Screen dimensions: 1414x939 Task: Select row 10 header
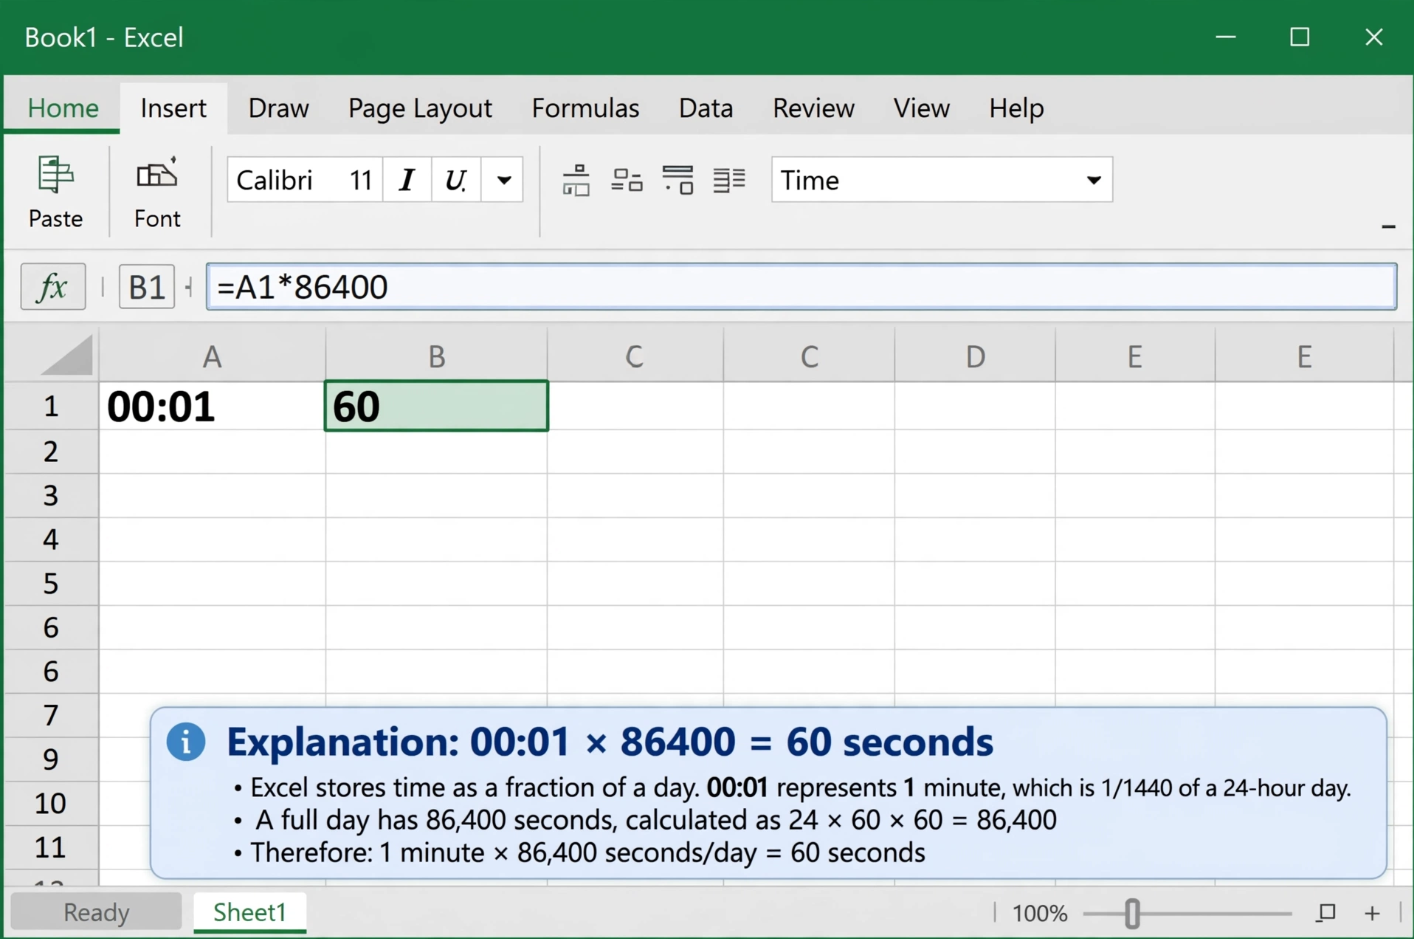[51, 803]
